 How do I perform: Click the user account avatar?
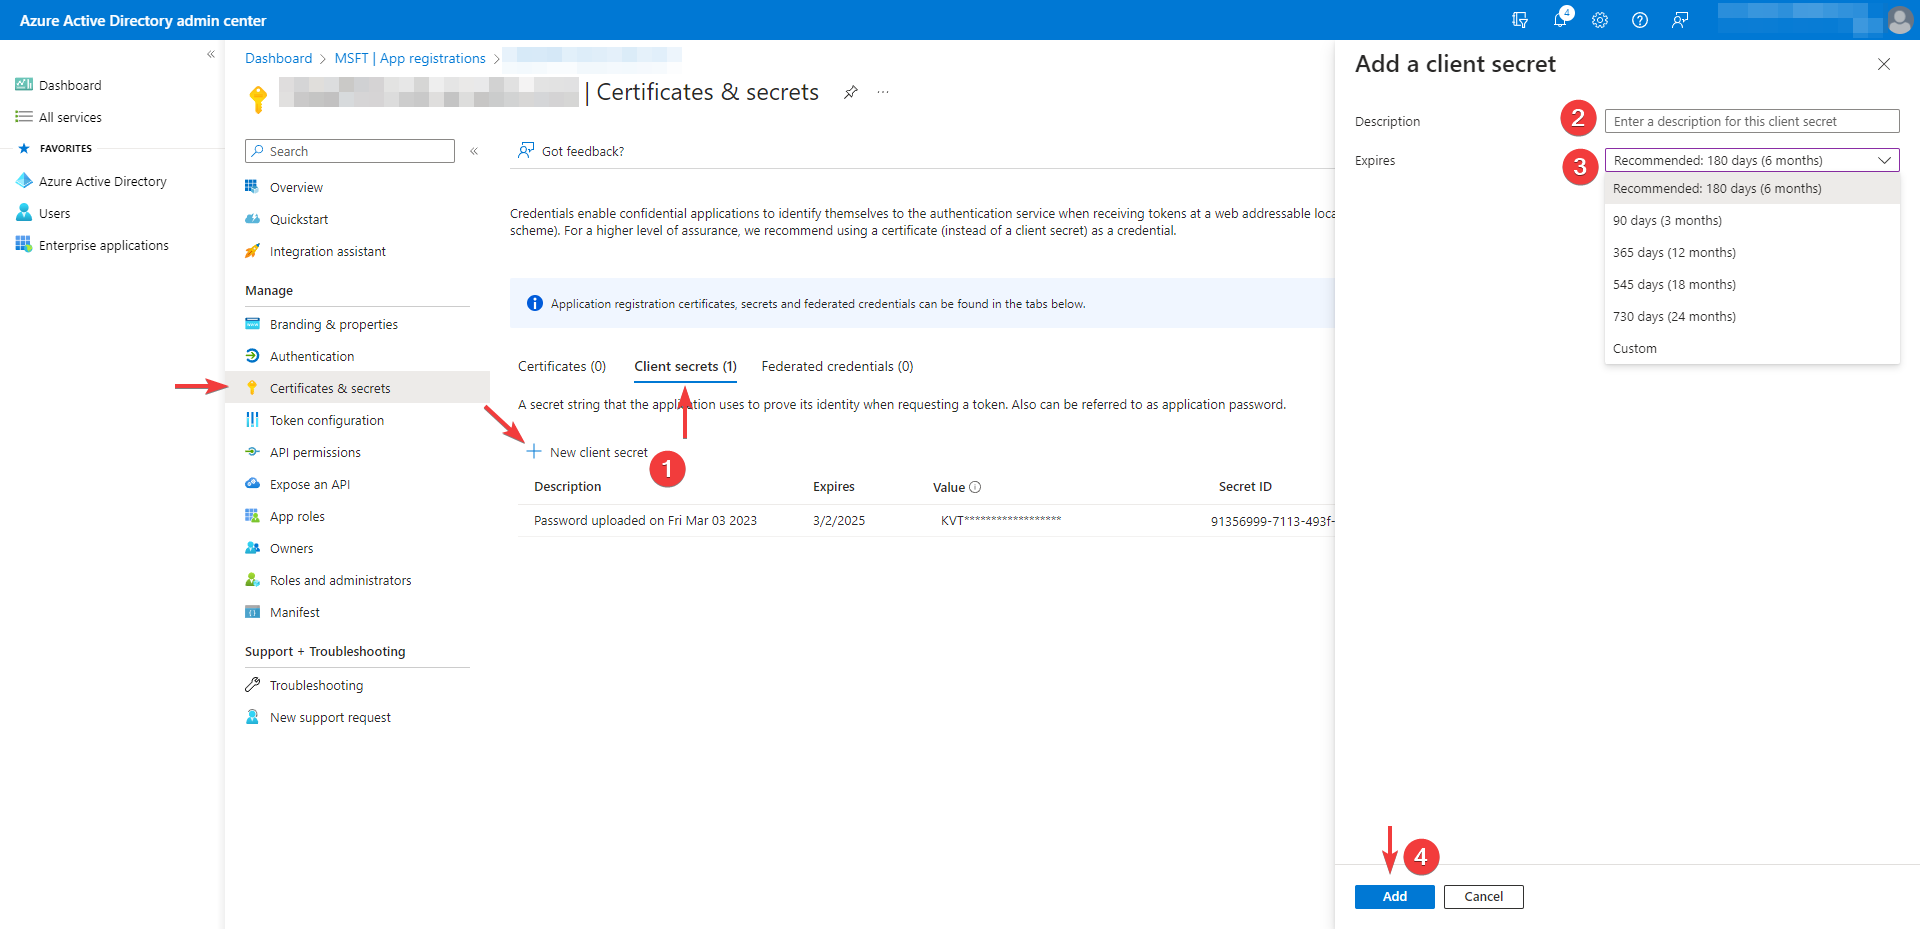coord(1899,20)
